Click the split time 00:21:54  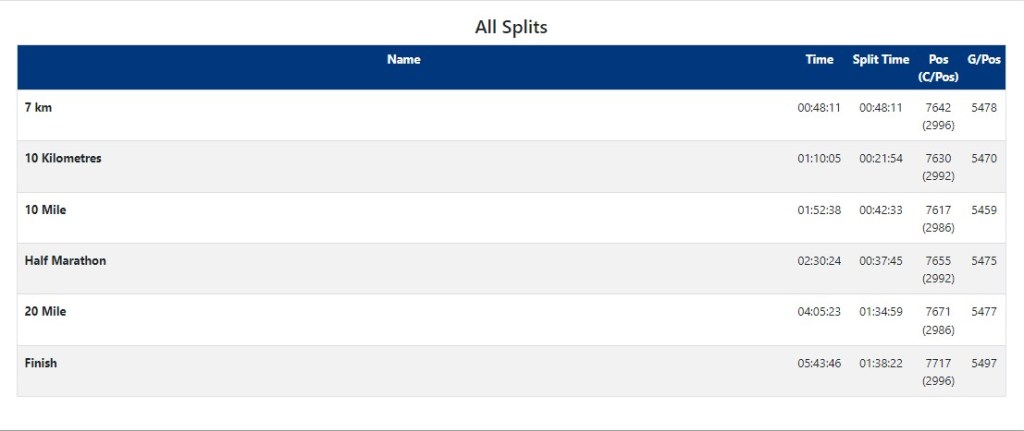pyautogui.click(x=880, y=159)
